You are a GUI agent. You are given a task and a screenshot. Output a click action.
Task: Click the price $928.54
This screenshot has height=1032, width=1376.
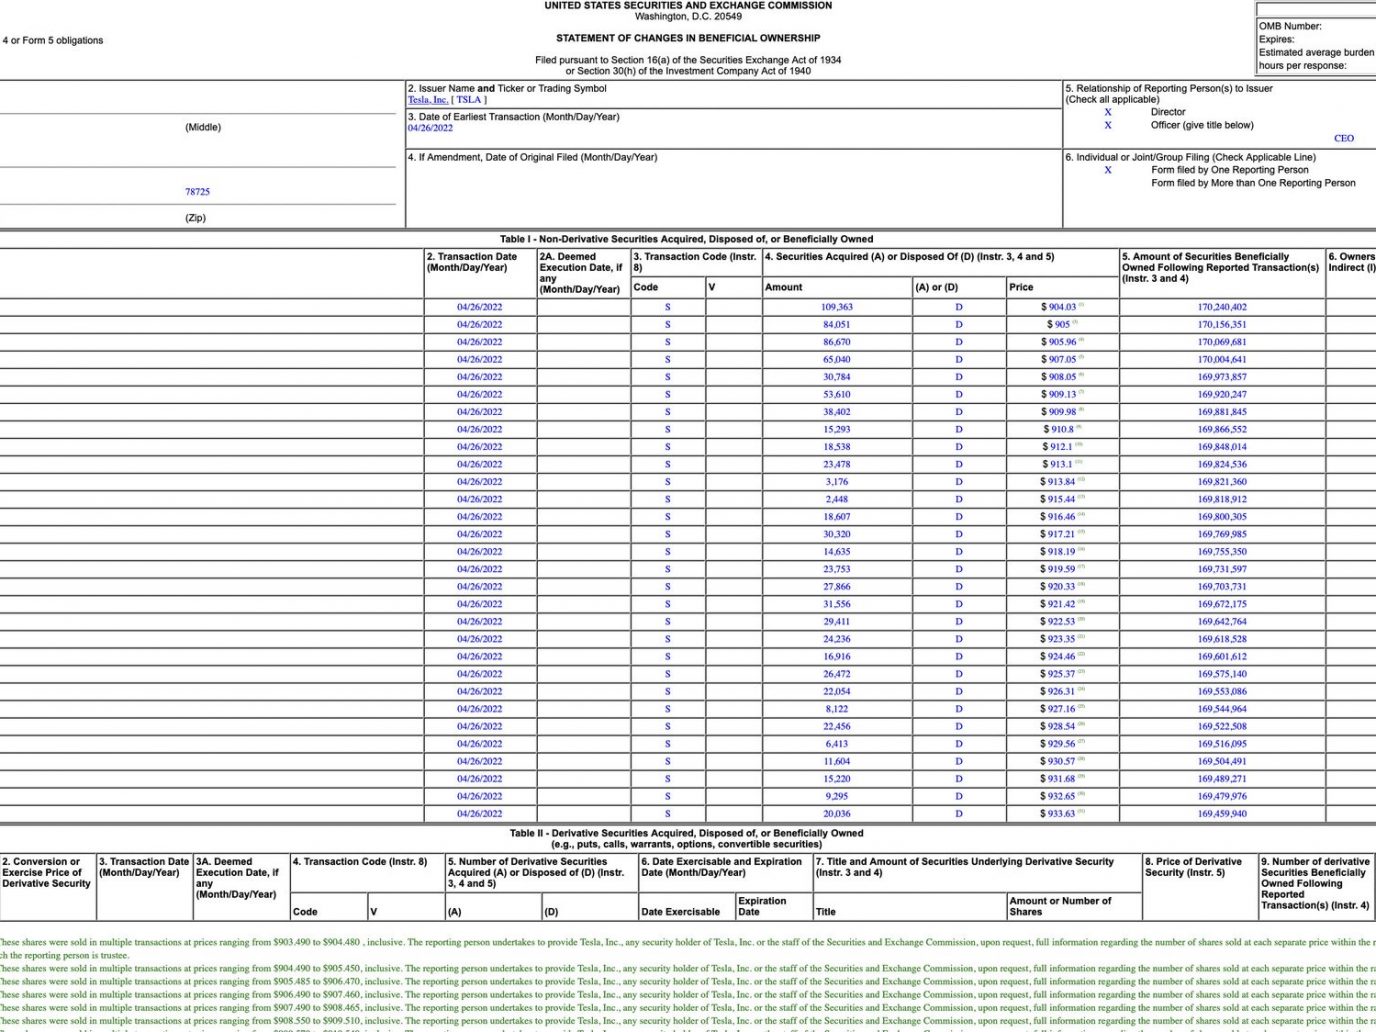(1058, 727)
